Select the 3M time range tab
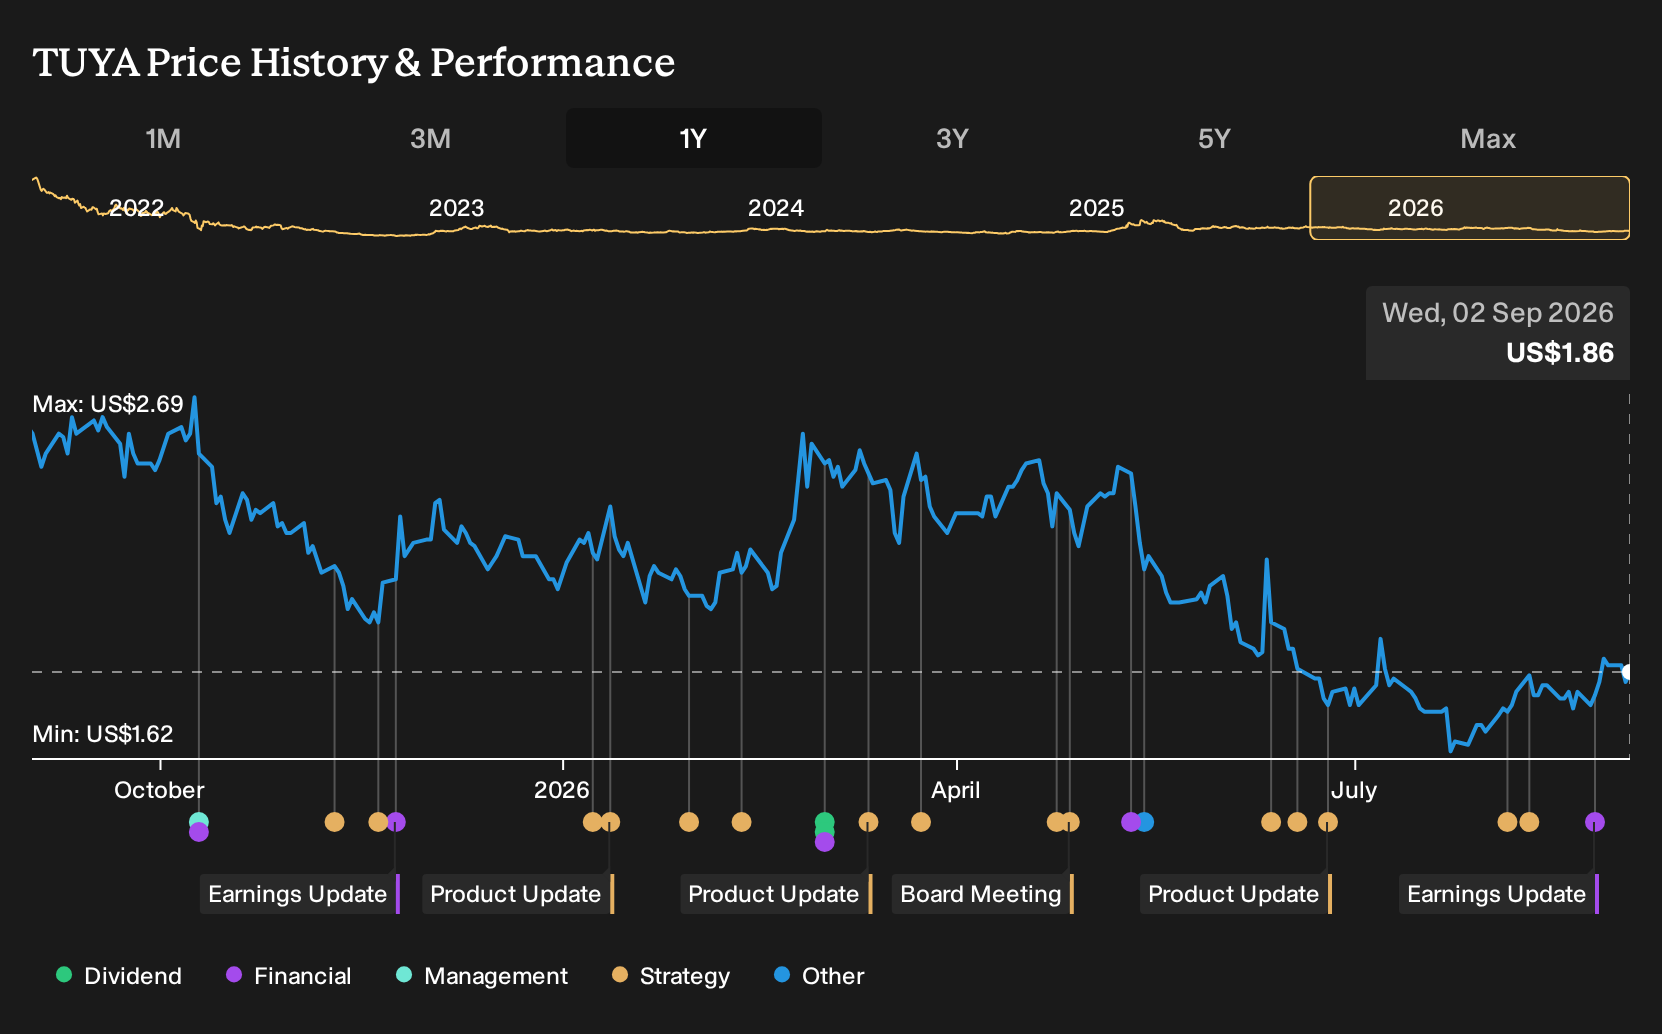Viewport: 1662px width, 1034px height. click(430, 138)
